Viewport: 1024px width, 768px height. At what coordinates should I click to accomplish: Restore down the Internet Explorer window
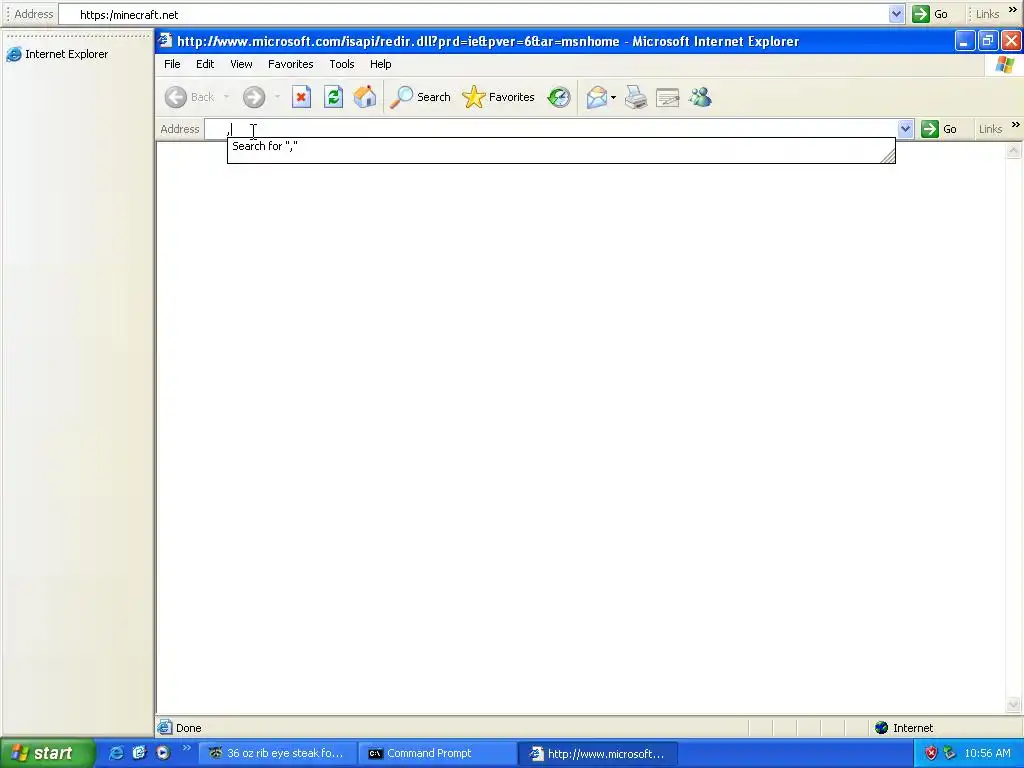pyautogui.click(x=988, y=41)
